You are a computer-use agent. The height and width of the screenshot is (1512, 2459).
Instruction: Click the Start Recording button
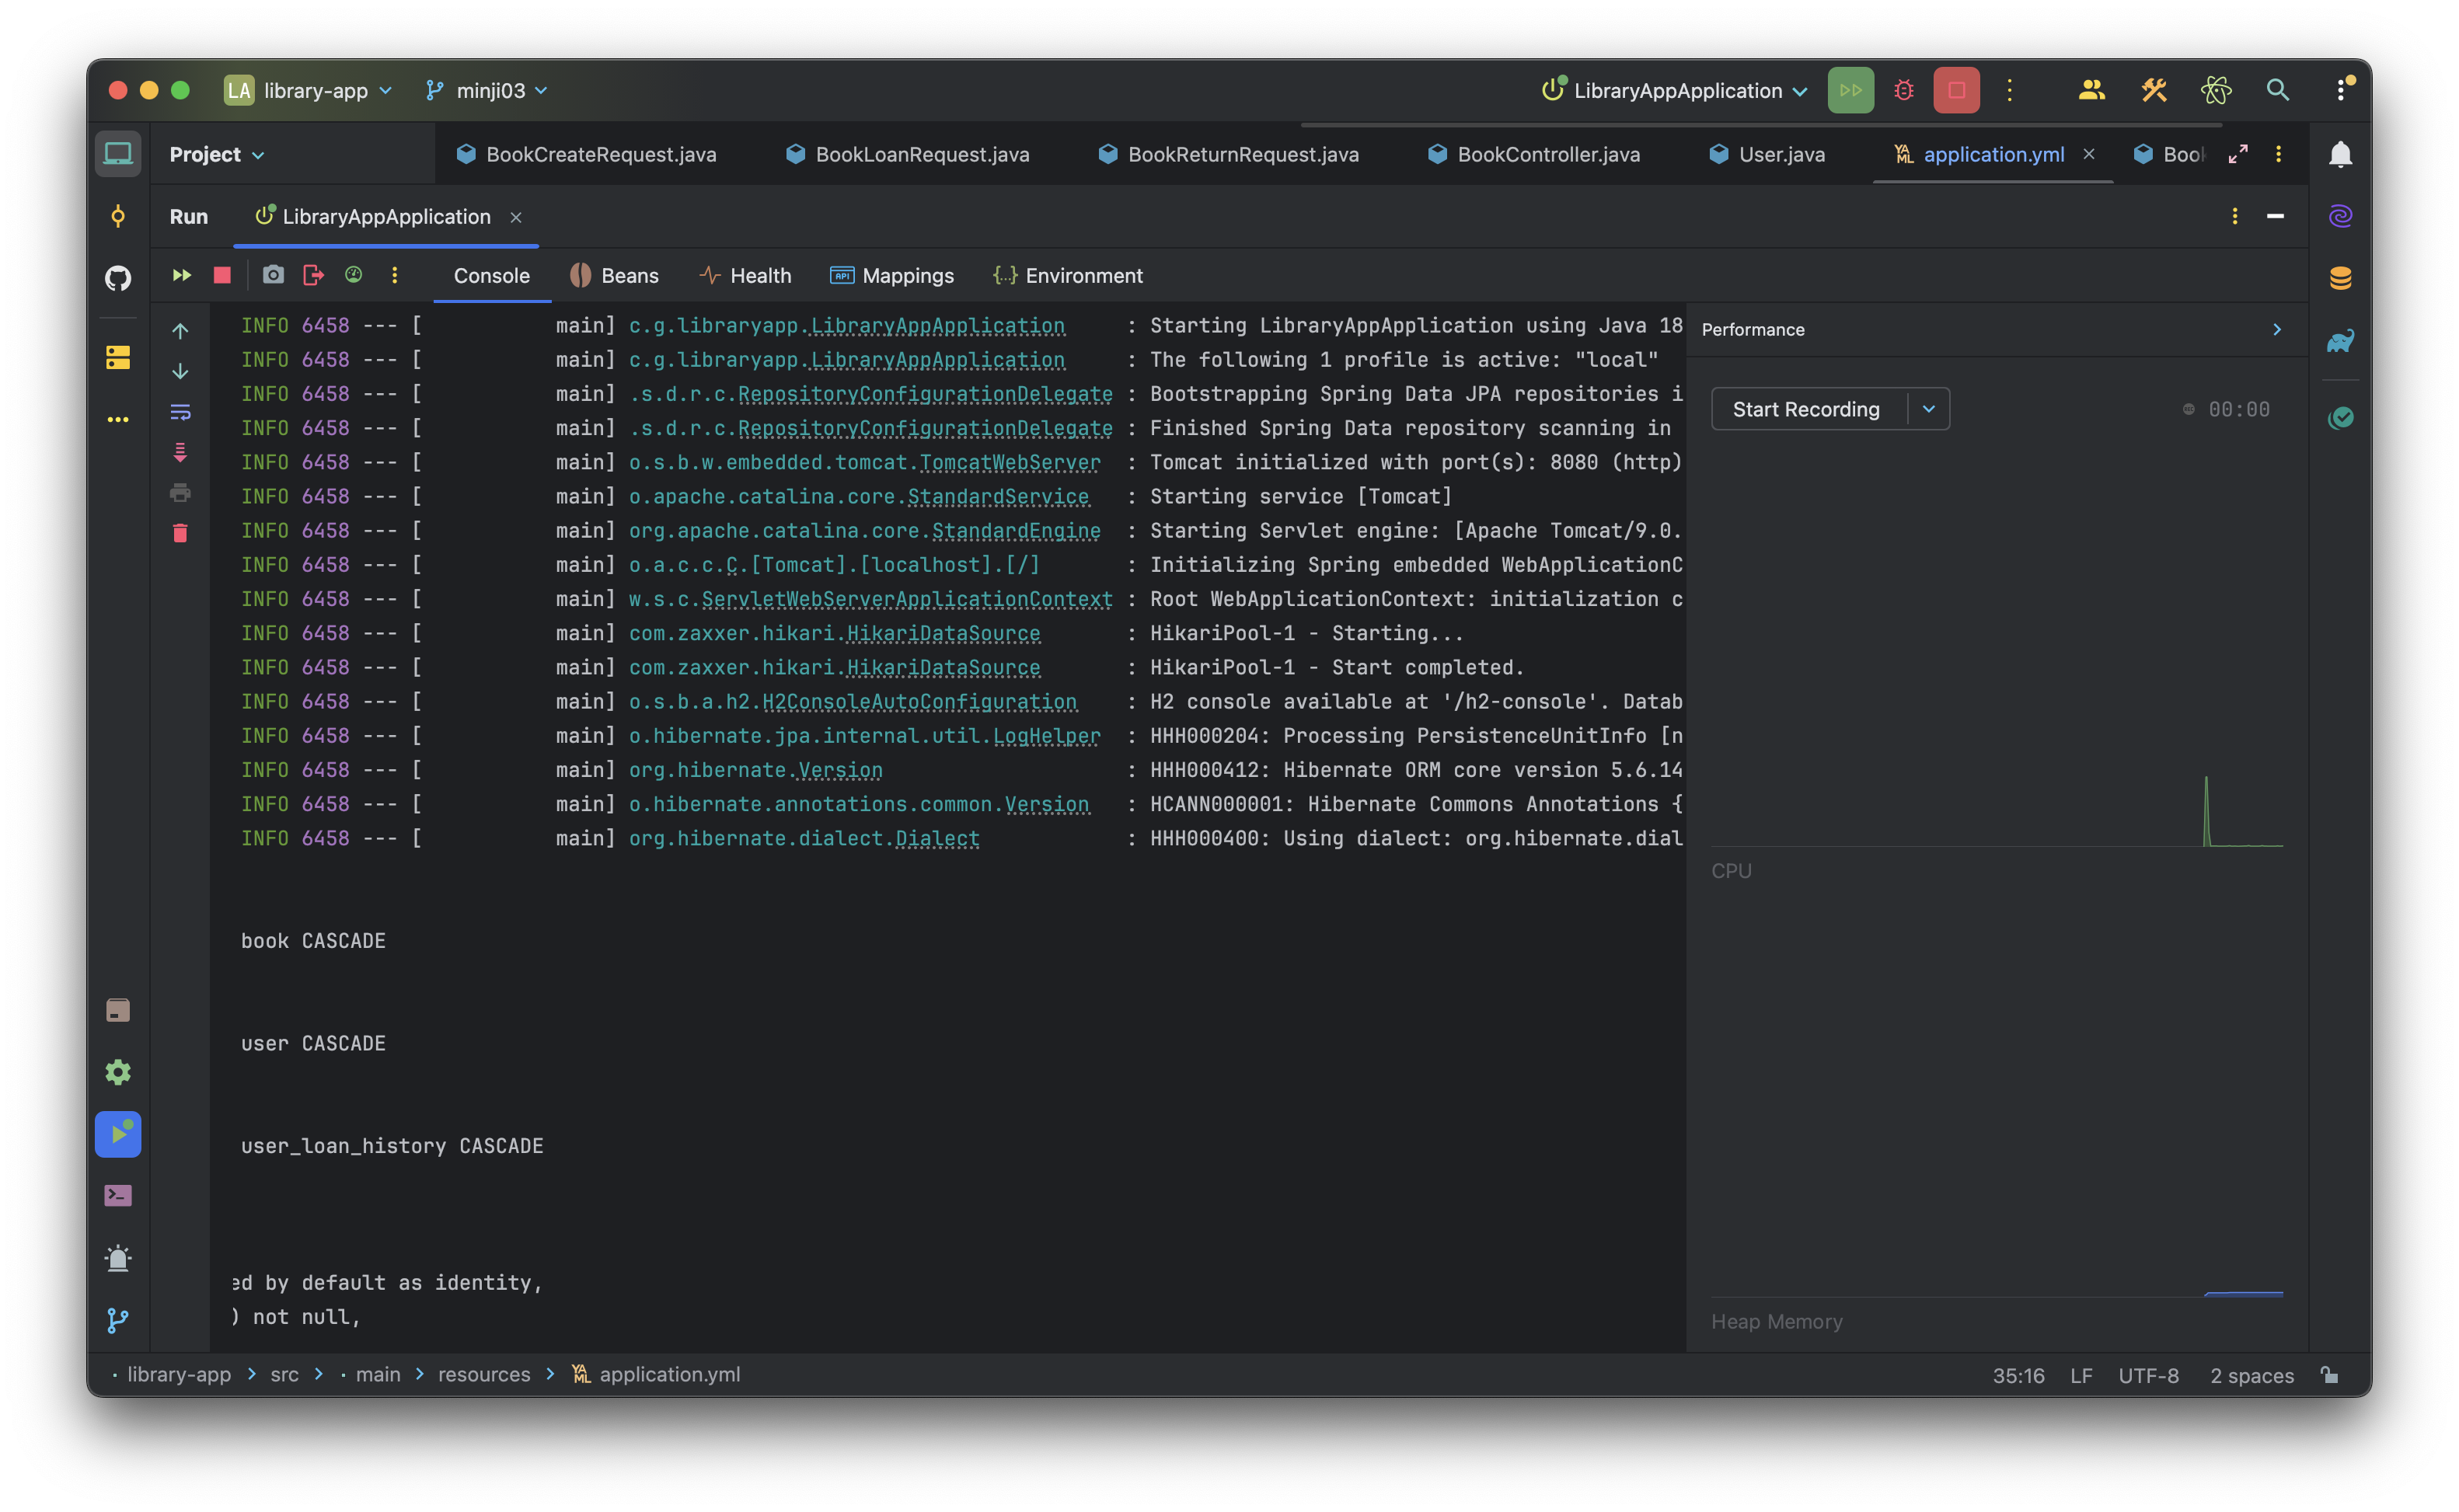click(1806, 409)
